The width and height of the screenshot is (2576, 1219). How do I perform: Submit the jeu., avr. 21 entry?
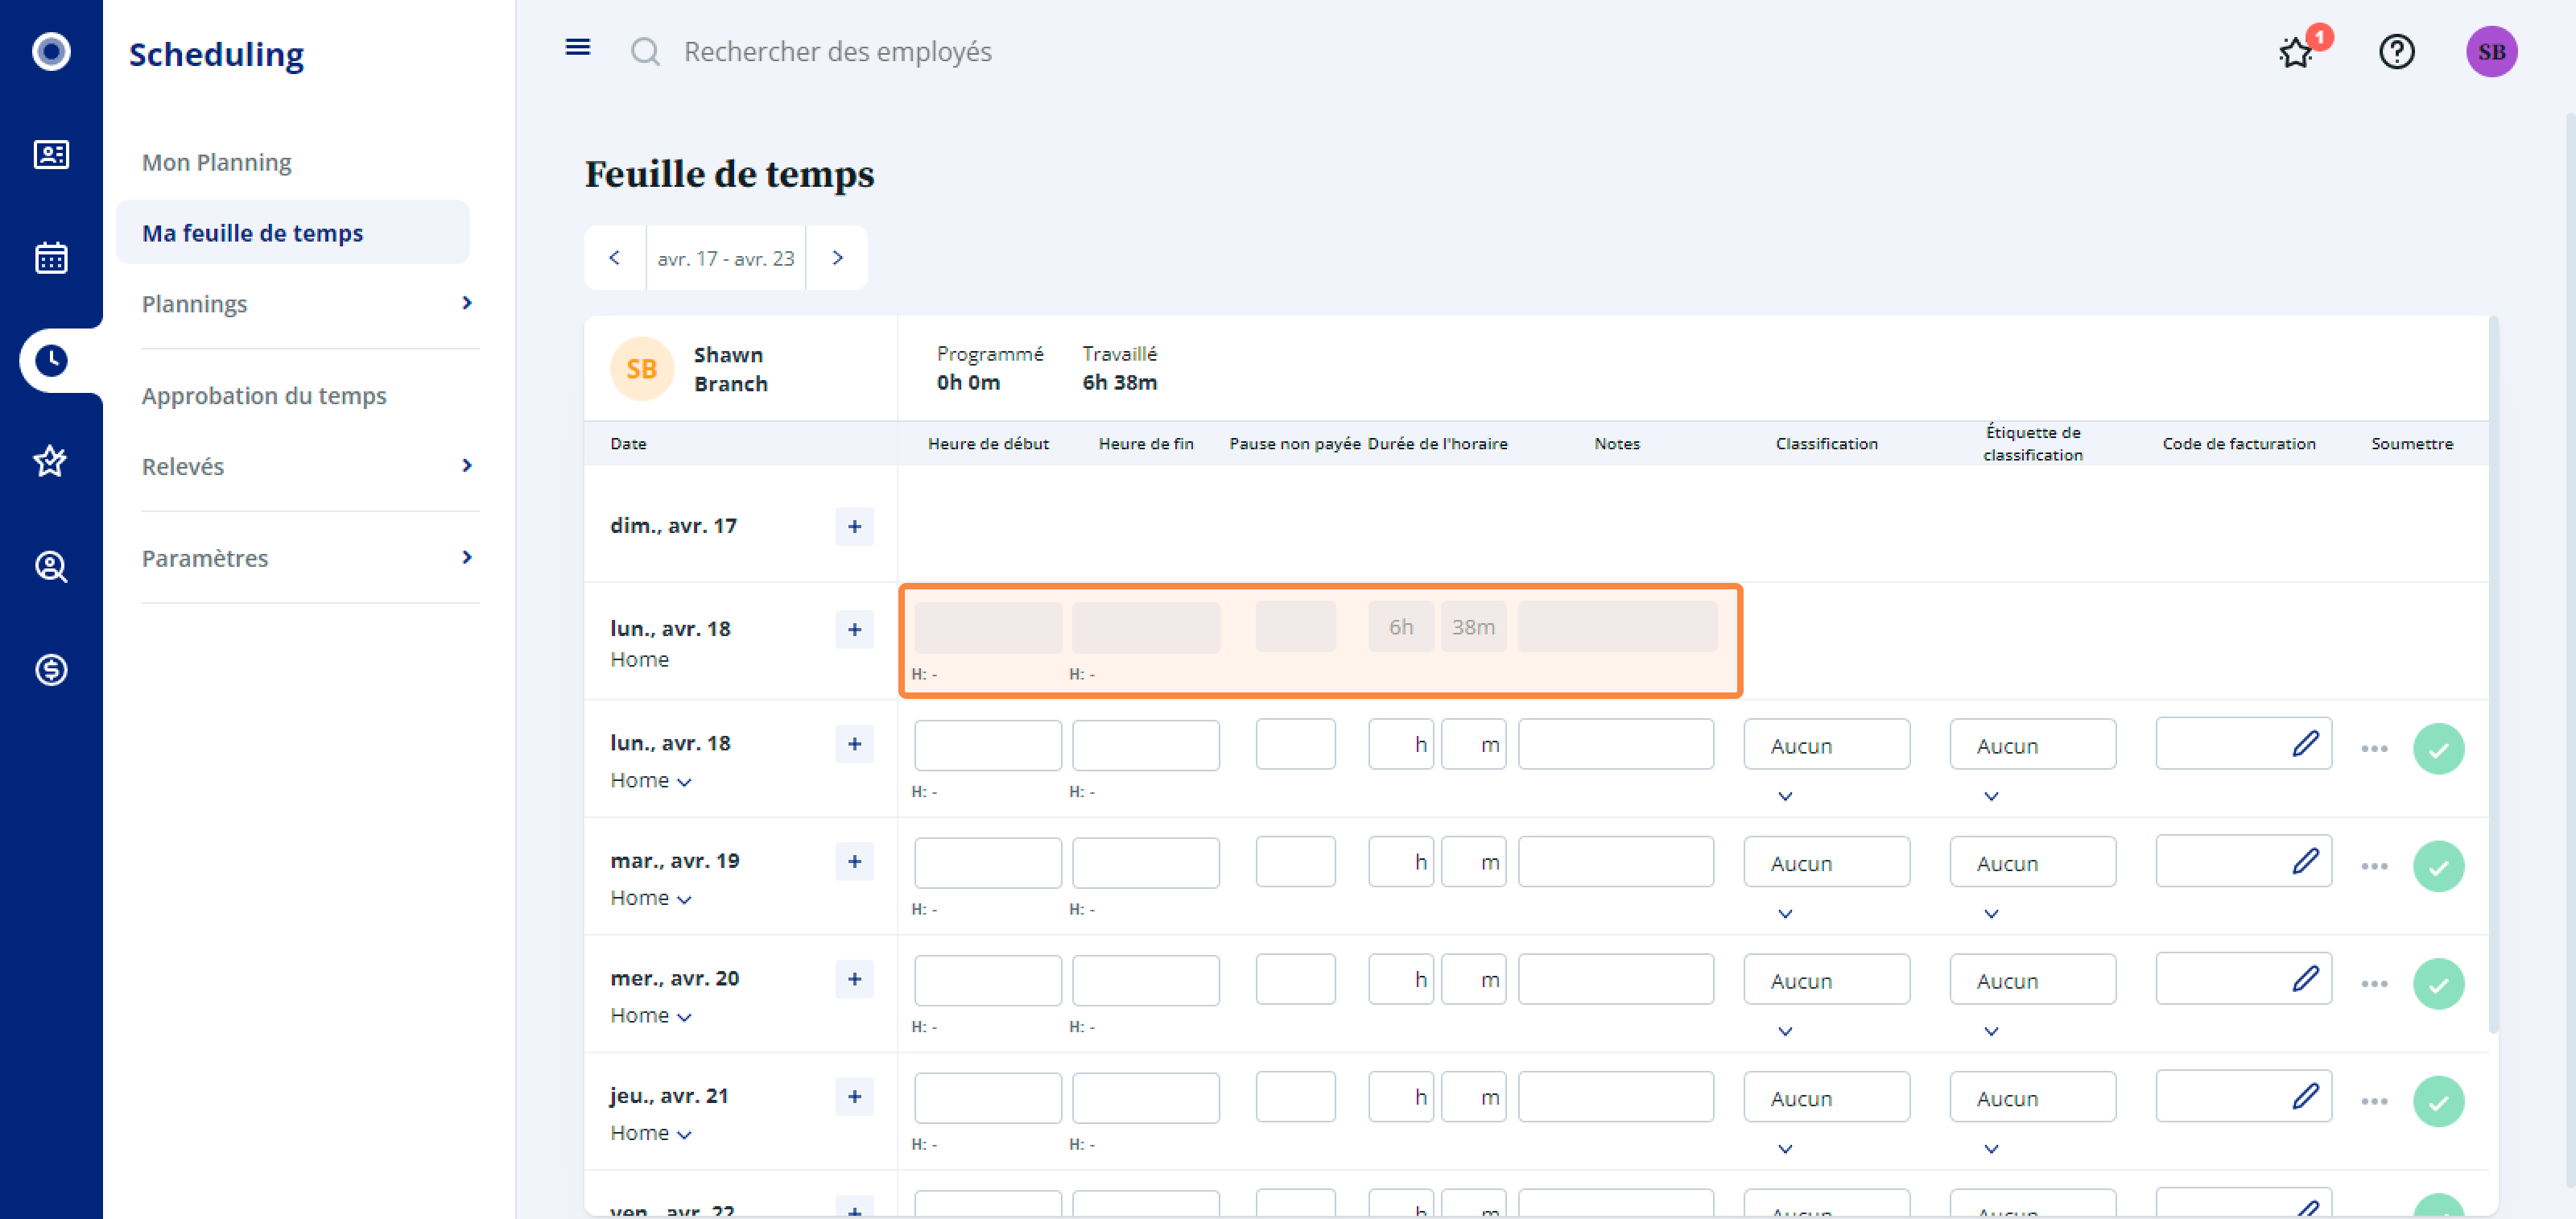pos(2438,1101)
